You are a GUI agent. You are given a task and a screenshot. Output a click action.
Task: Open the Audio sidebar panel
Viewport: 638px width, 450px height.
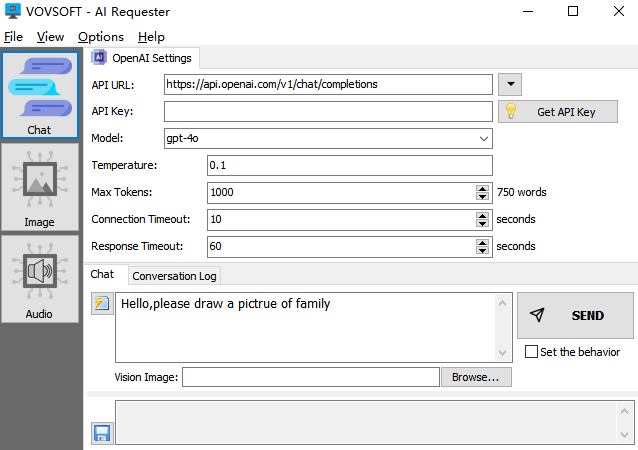(40, 278)
